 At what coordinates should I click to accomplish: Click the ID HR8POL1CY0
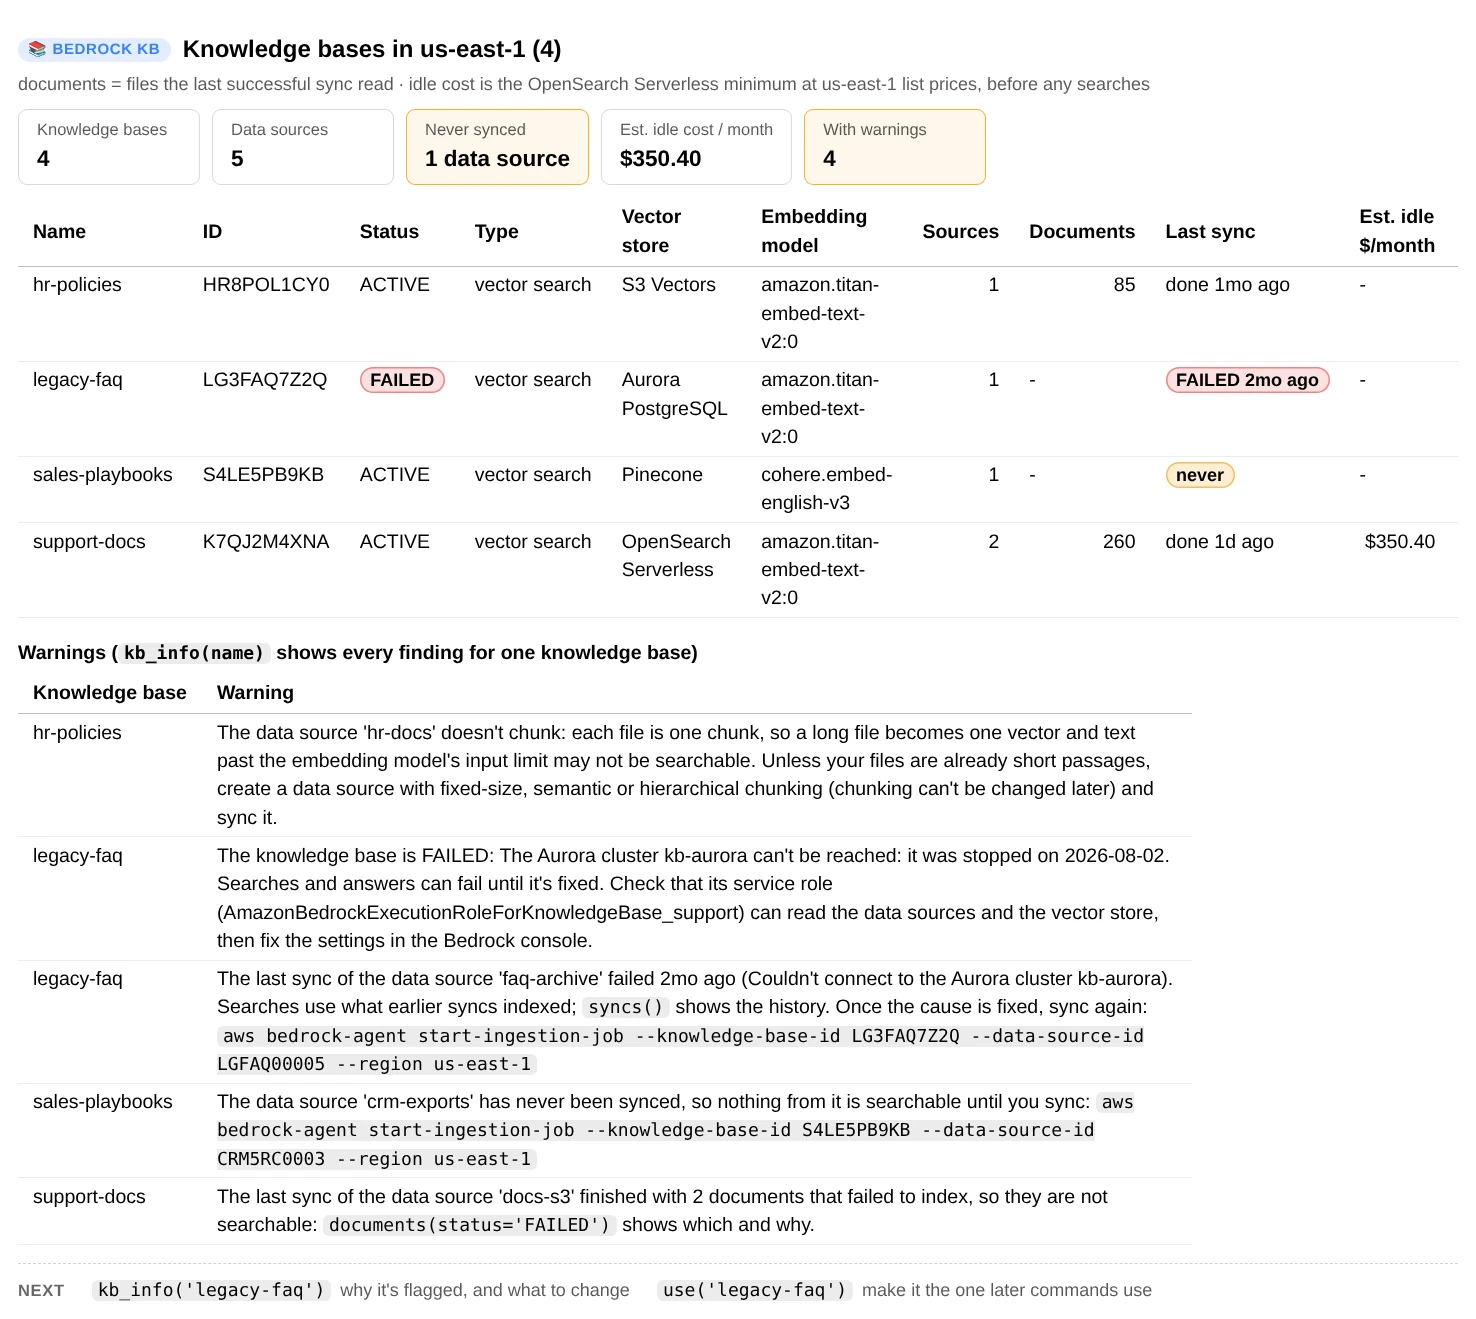point(266,285)
